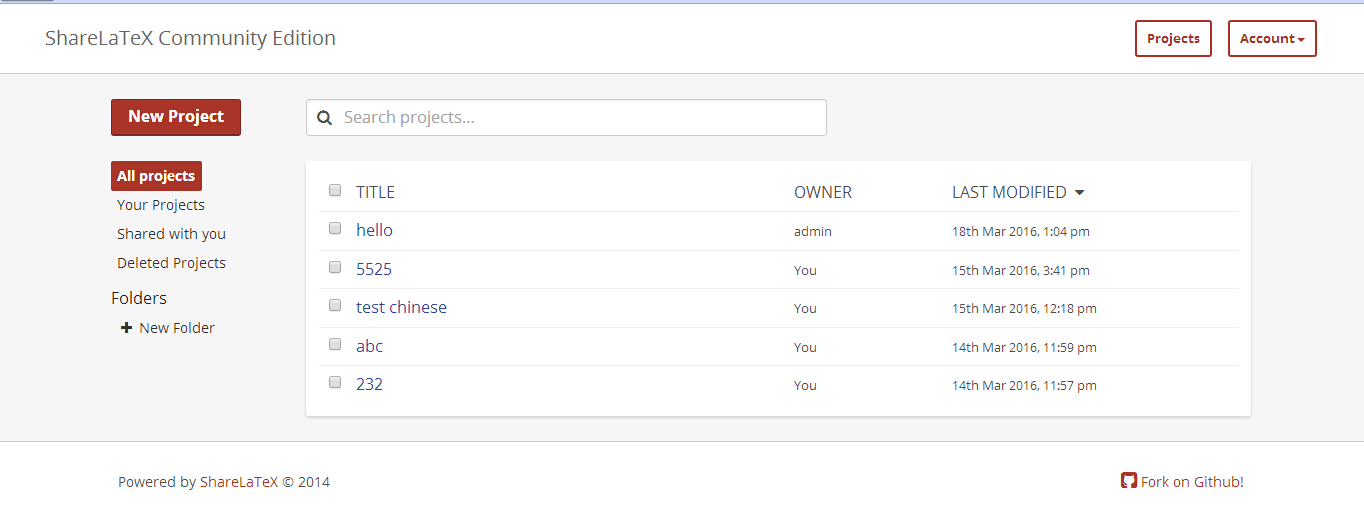Open the project named abc

pyautogui.click(x=369, y=346)
